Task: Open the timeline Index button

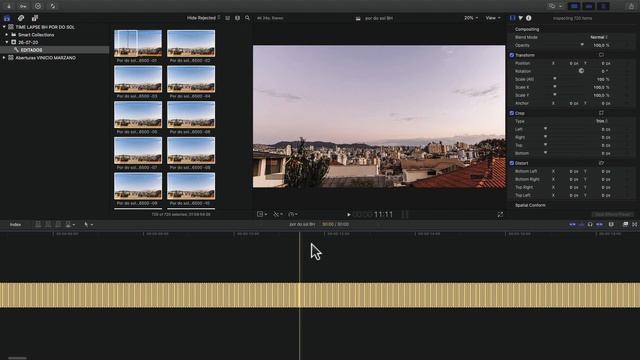Action: (x=15, y=224)
